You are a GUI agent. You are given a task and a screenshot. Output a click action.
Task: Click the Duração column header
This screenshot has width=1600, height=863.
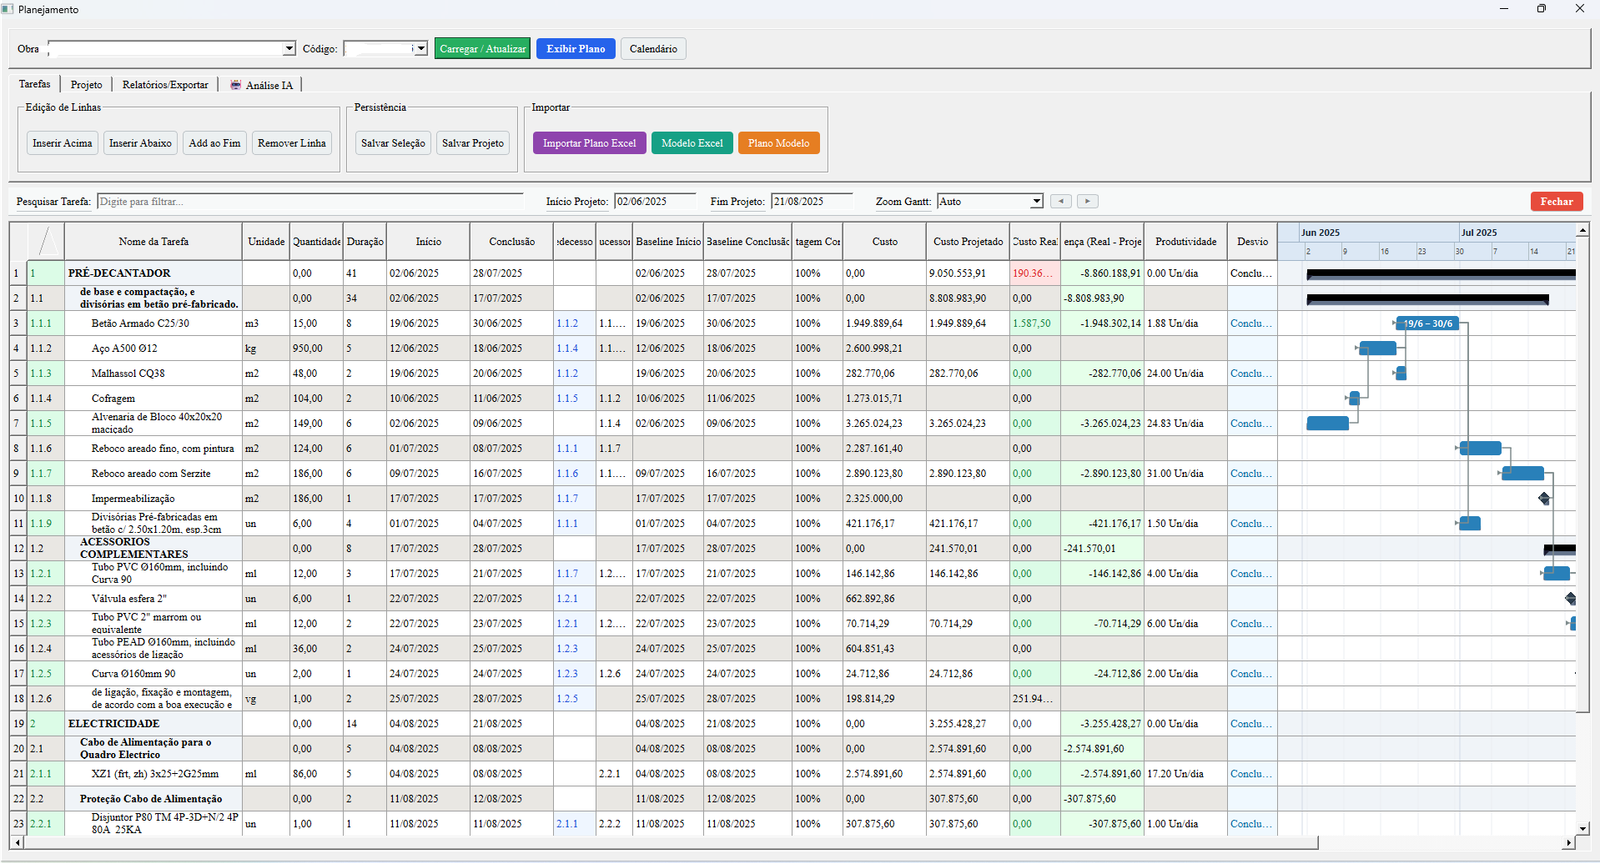click(x=365, y=241)
